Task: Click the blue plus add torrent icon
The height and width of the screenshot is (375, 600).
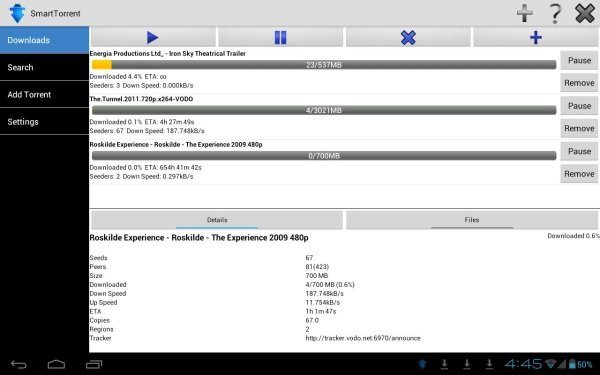Action: click(x=536, y=38)
